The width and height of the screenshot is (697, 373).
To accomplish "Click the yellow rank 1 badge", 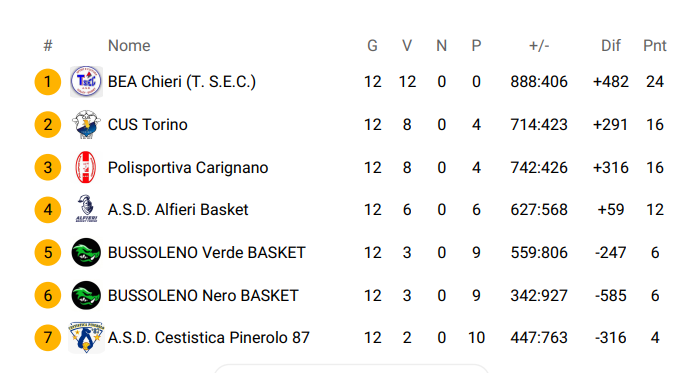I will pos(48,82).
